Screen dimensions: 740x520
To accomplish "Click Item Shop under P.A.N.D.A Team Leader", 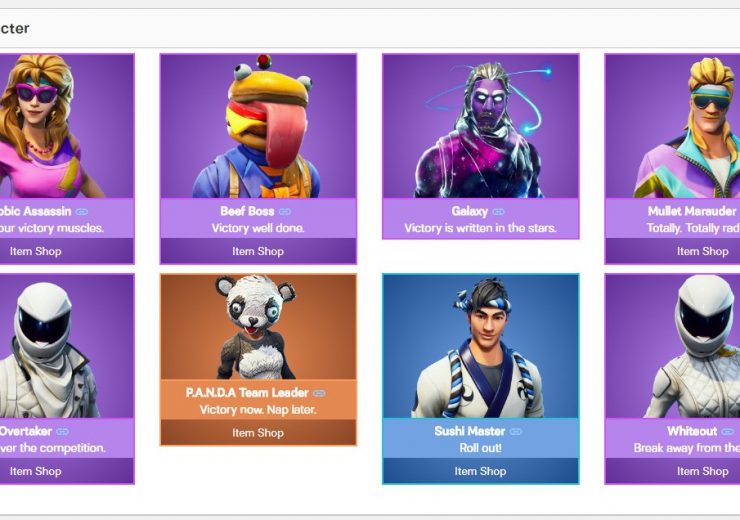I will (258, 433).
